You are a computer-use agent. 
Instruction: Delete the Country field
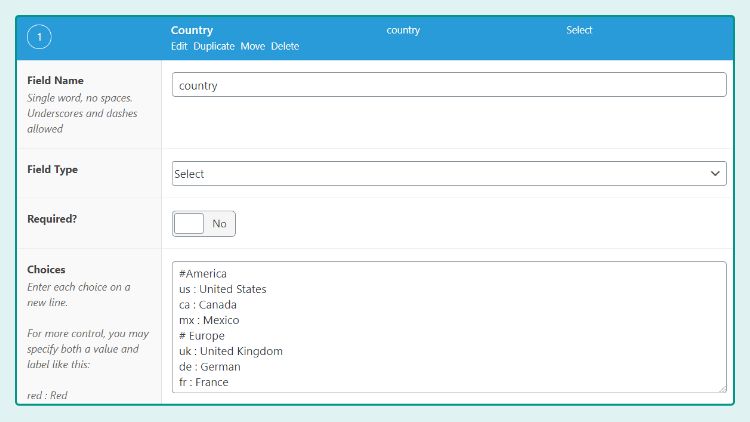coord(285,46)
